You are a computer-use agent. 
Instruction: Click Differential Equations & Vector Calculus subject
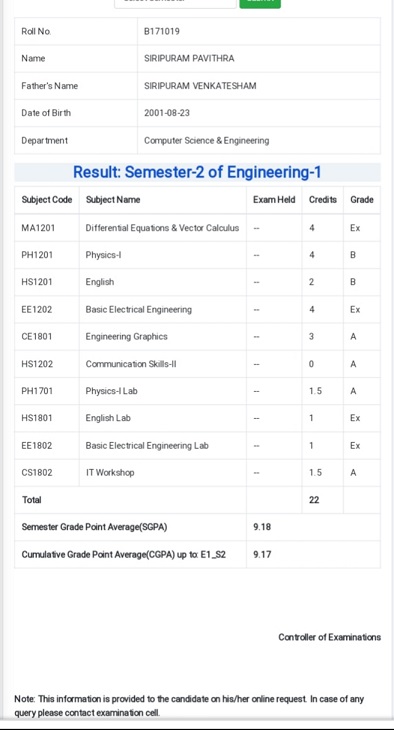(162, 228)
